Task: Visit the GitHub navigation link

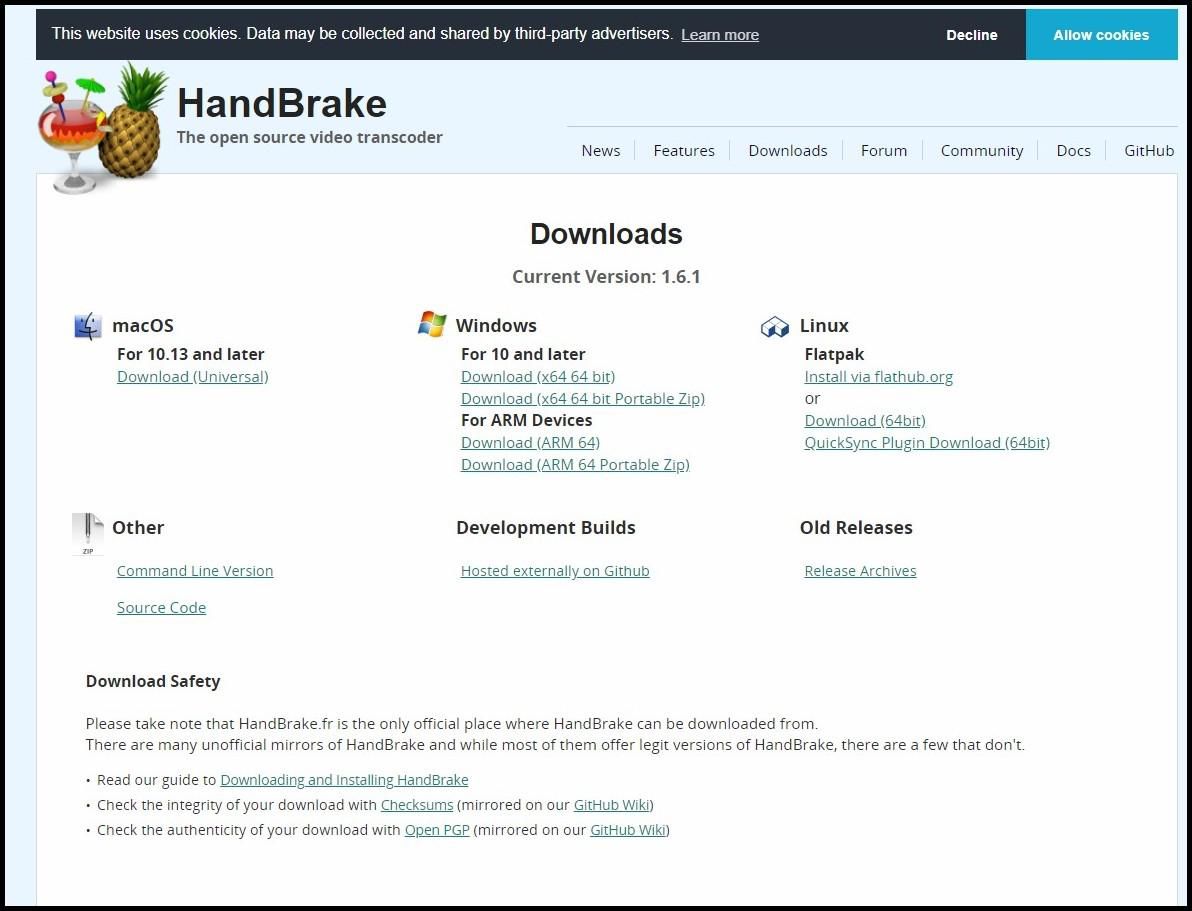Action: point(1149,151)
